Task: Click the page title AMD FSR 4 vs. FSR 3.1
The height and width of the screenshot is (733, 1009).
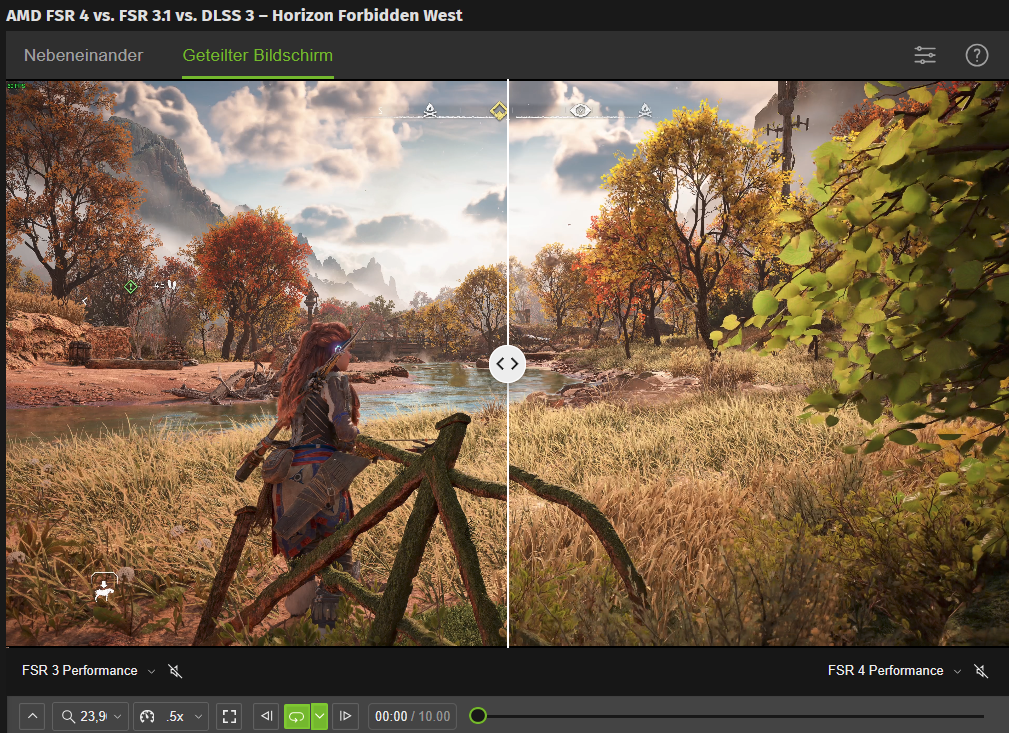Action: coord(234,15)
